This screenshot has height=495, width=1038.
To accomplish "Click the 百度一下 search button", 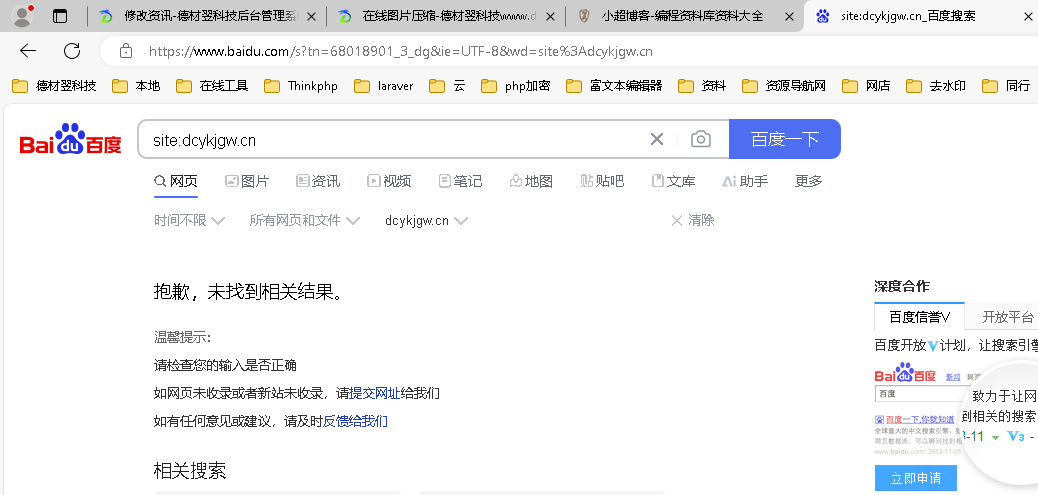I will [784, 139].
